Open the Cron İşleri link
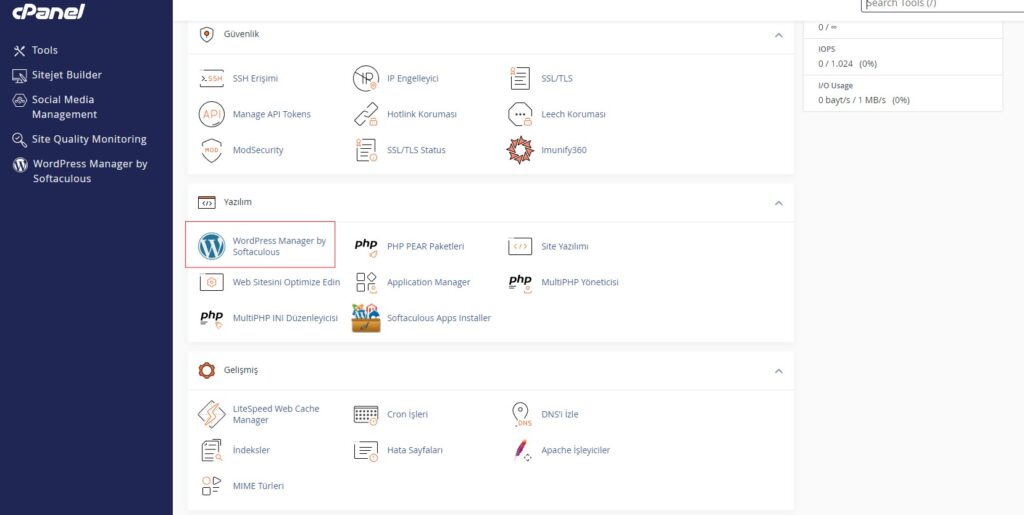This screenshot has width=1024, height=515. (408, 414)
